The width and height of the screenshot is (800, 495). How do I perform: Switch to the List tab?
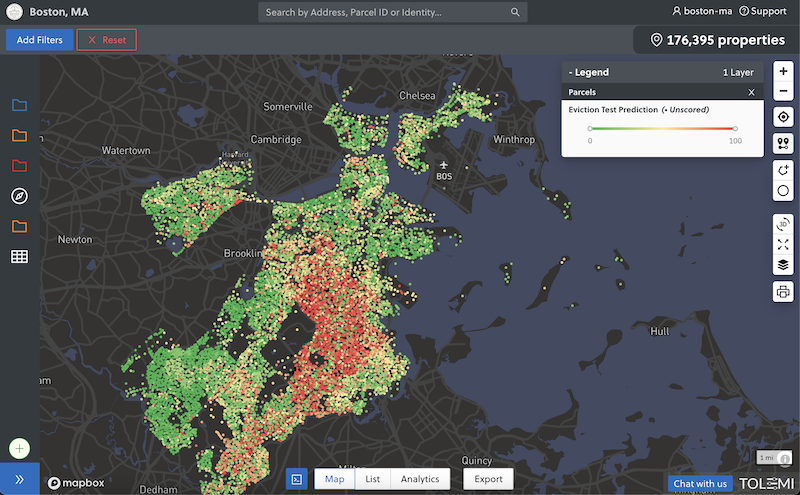[x=372, y=479]
